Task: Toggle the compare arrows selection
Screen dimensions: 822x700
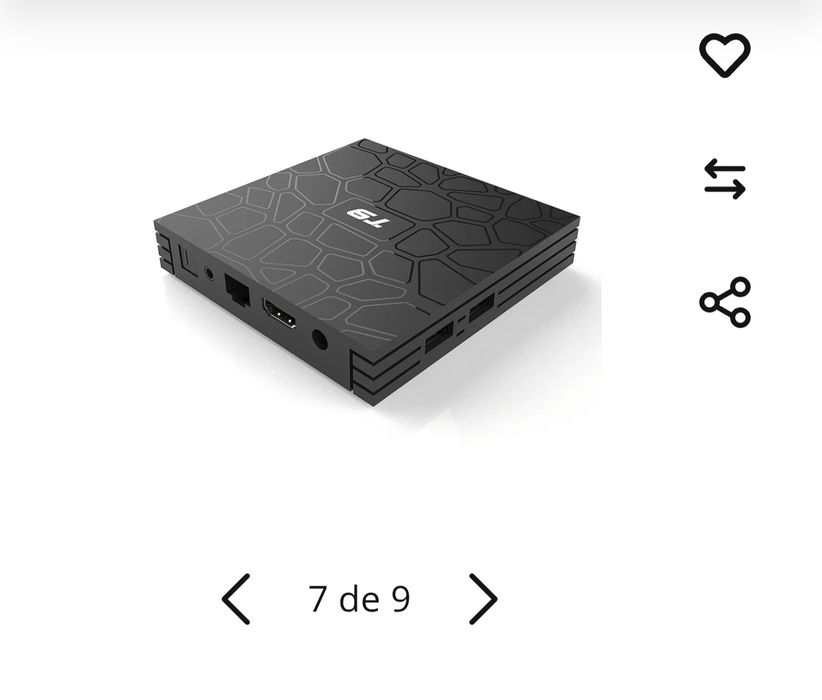Action: [724, 179]
